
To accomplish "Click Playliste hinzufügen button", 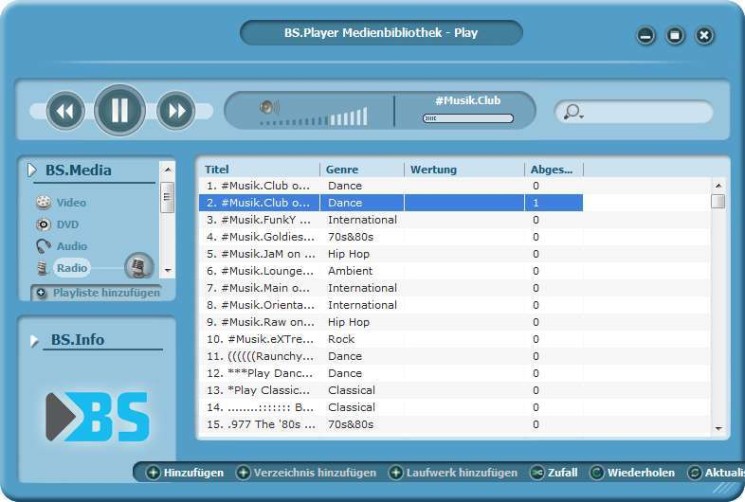I will coord(97,293).
